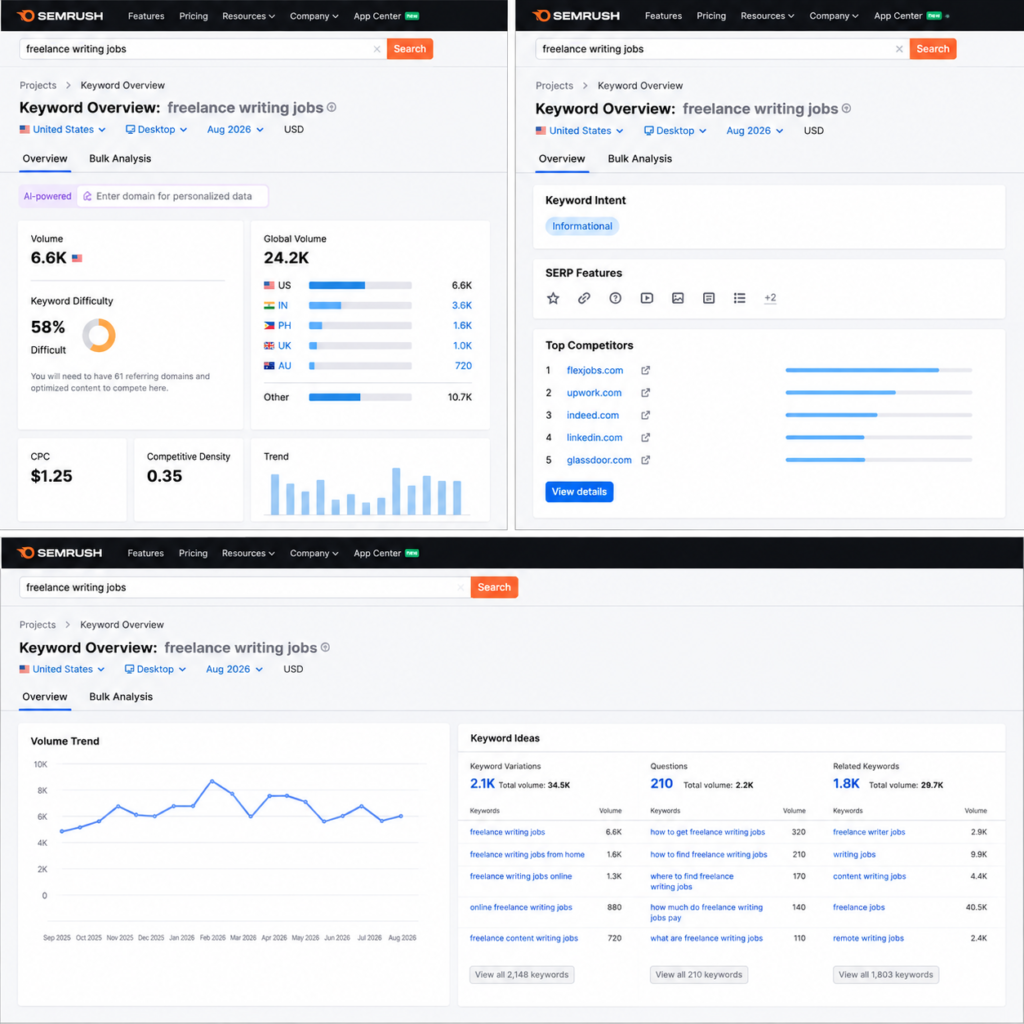Click 'Enter domain for personalized data' field
This screenshot has height=1024, width=1024.
[x=172, y=196]
